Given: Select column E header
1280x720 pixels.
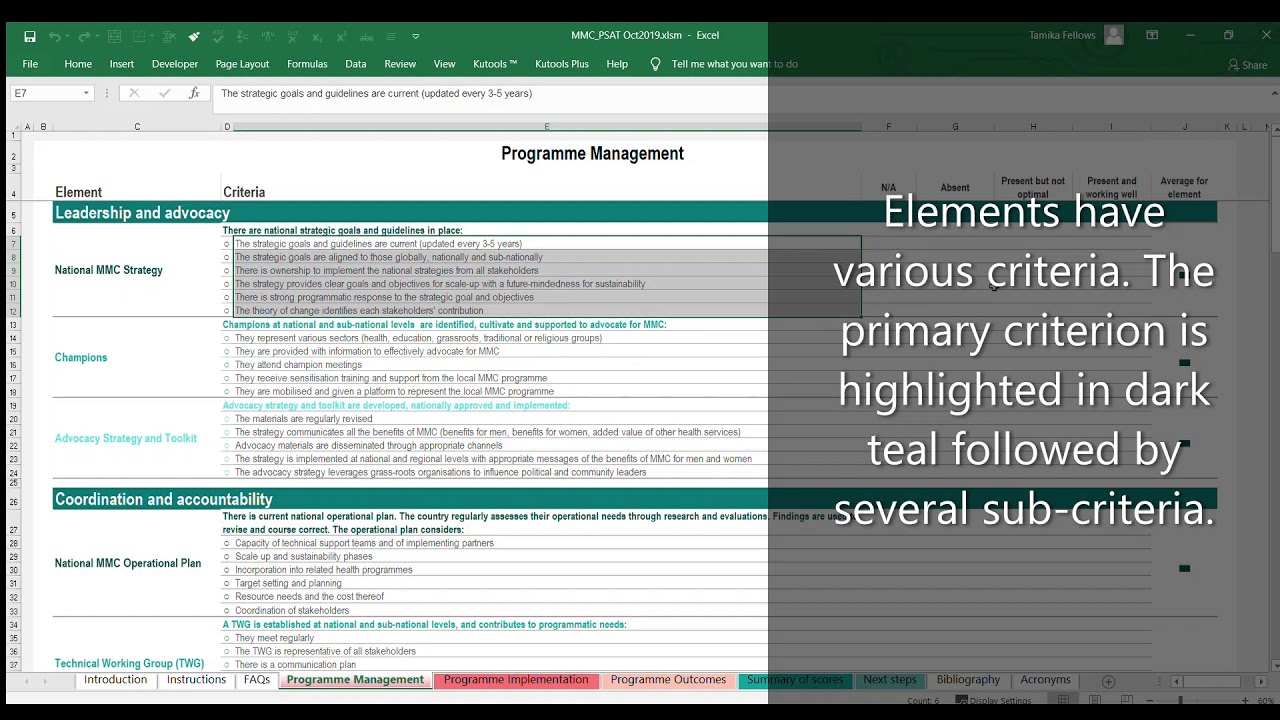Looking at the screenshot, I should click(546, 127).
